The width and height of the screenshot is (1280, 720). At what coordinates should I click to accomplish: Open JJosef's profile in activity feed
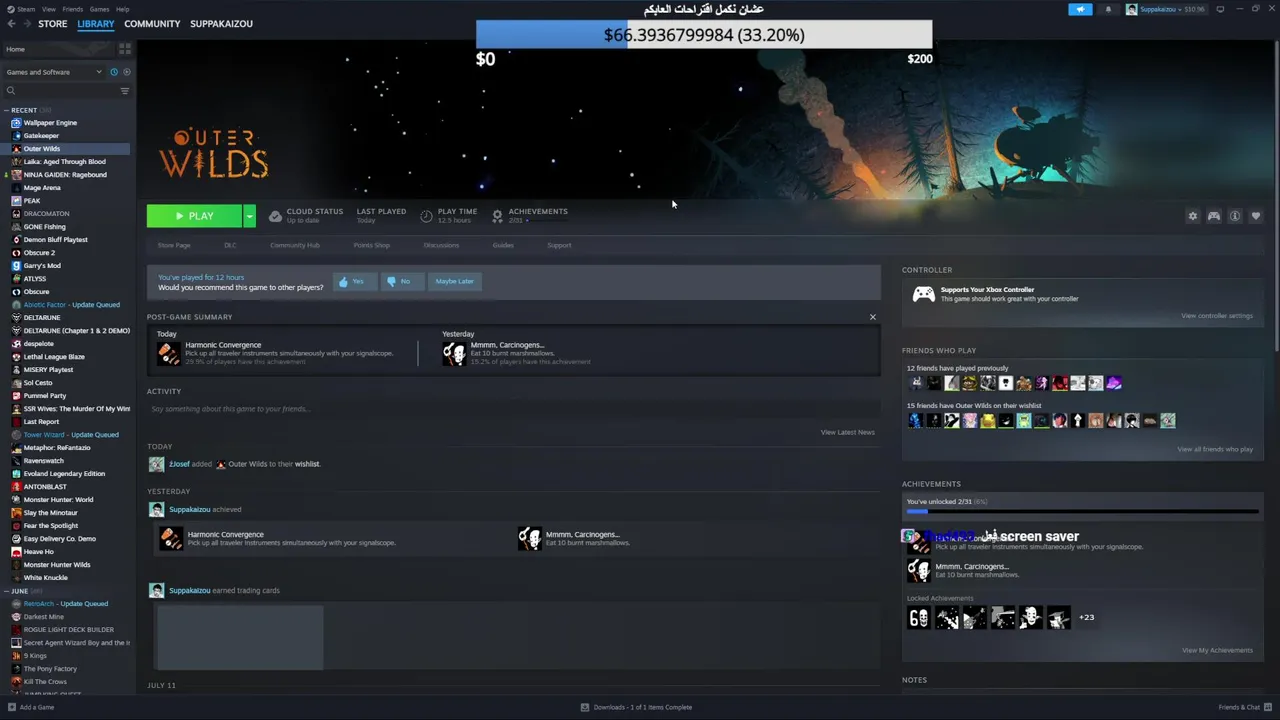click(x=179, y=464)
